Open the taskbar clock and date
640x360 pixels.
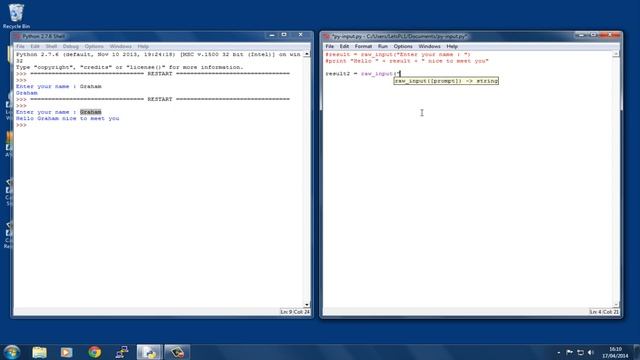point(616,352)
